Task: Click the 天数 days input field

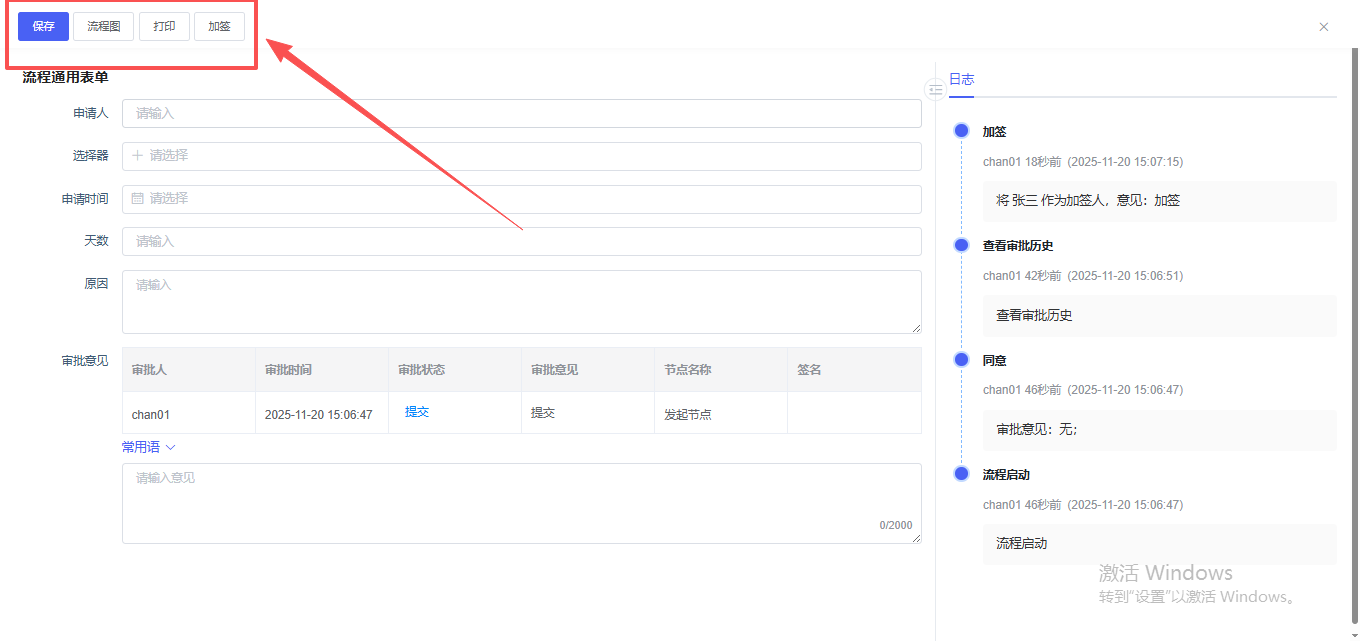Action: pos(521,241)
